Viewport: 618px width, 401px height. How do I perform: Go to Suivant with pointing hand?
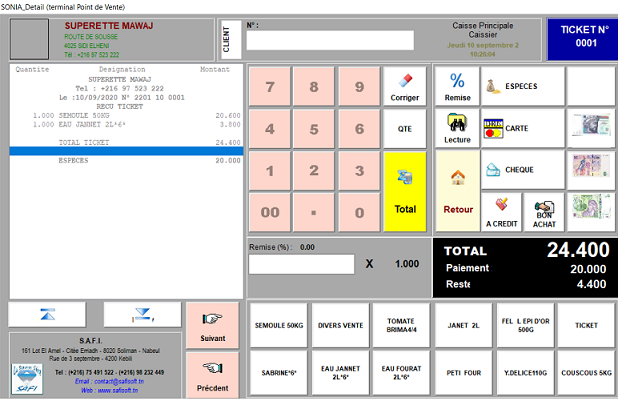pyautogui.click(x=212, y=326)
